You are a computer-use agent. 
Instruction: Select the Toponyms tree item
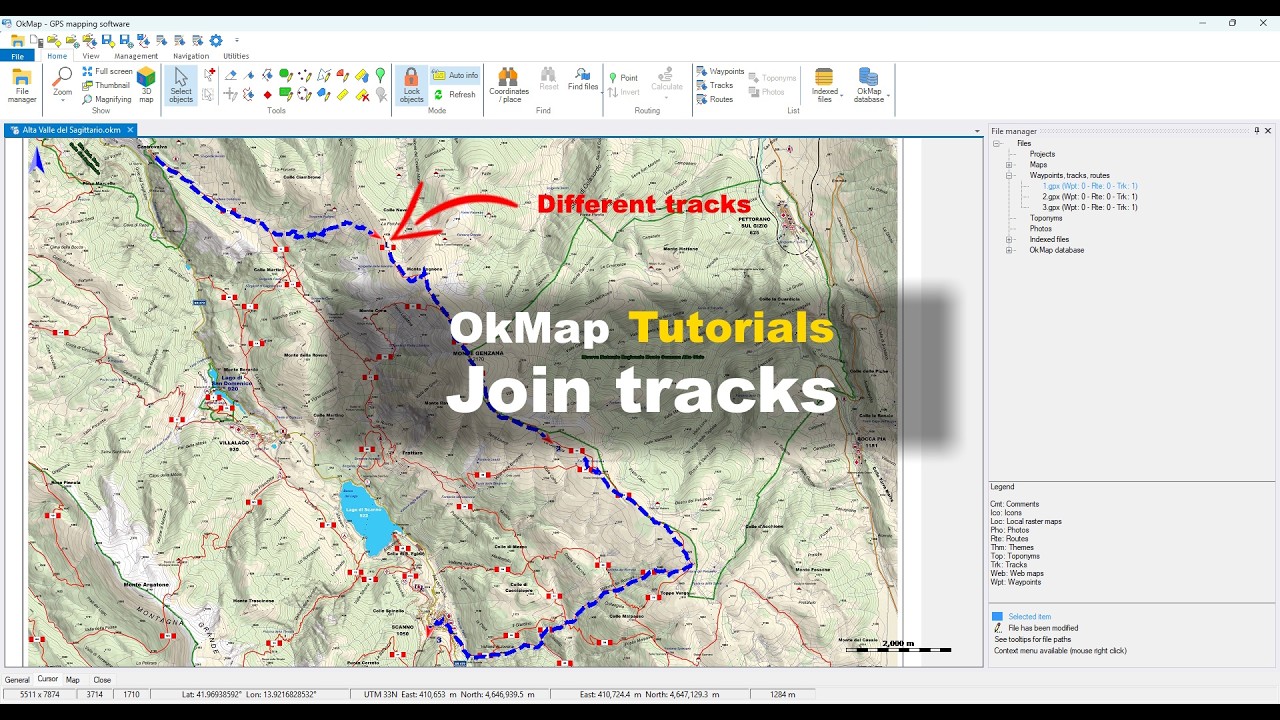tap(1046, 218)
